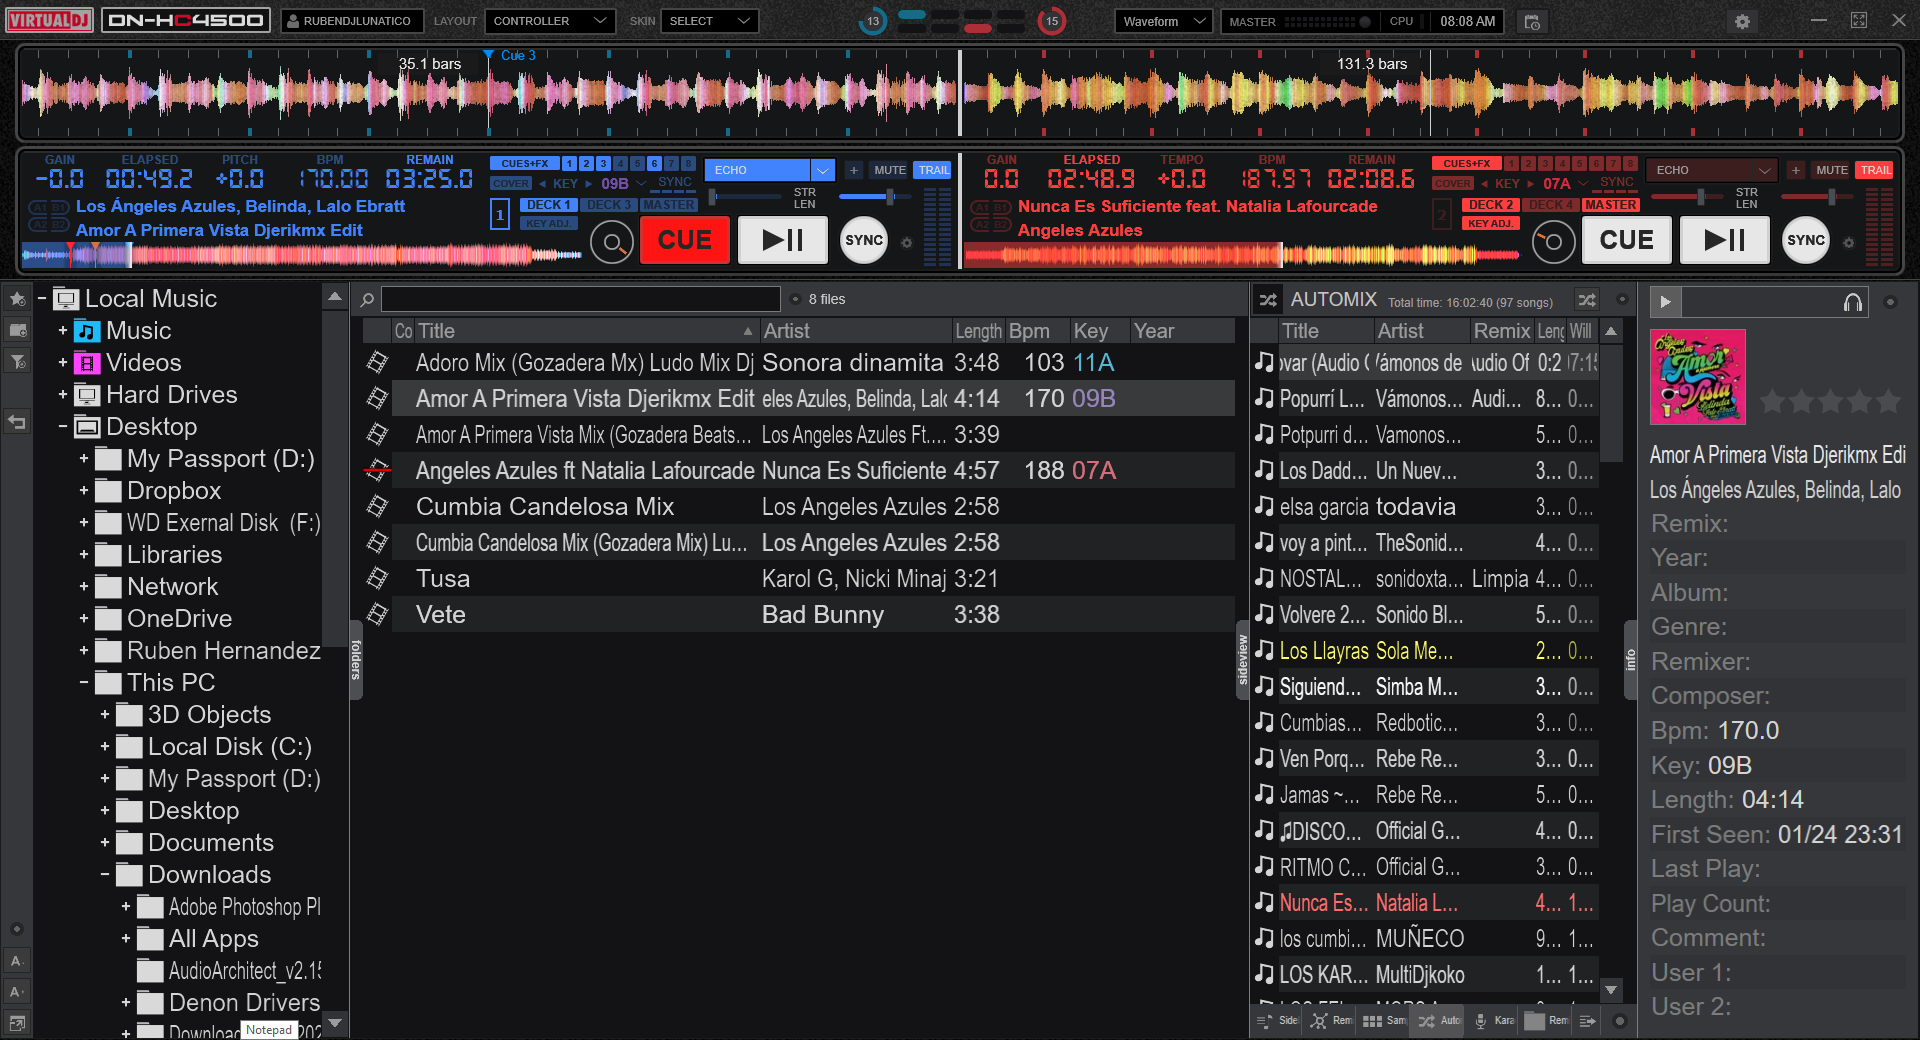Click the music note icon beside Los Llayras row
Viewport: 1920px width, 1040px height.
(x=1265, y=651)
